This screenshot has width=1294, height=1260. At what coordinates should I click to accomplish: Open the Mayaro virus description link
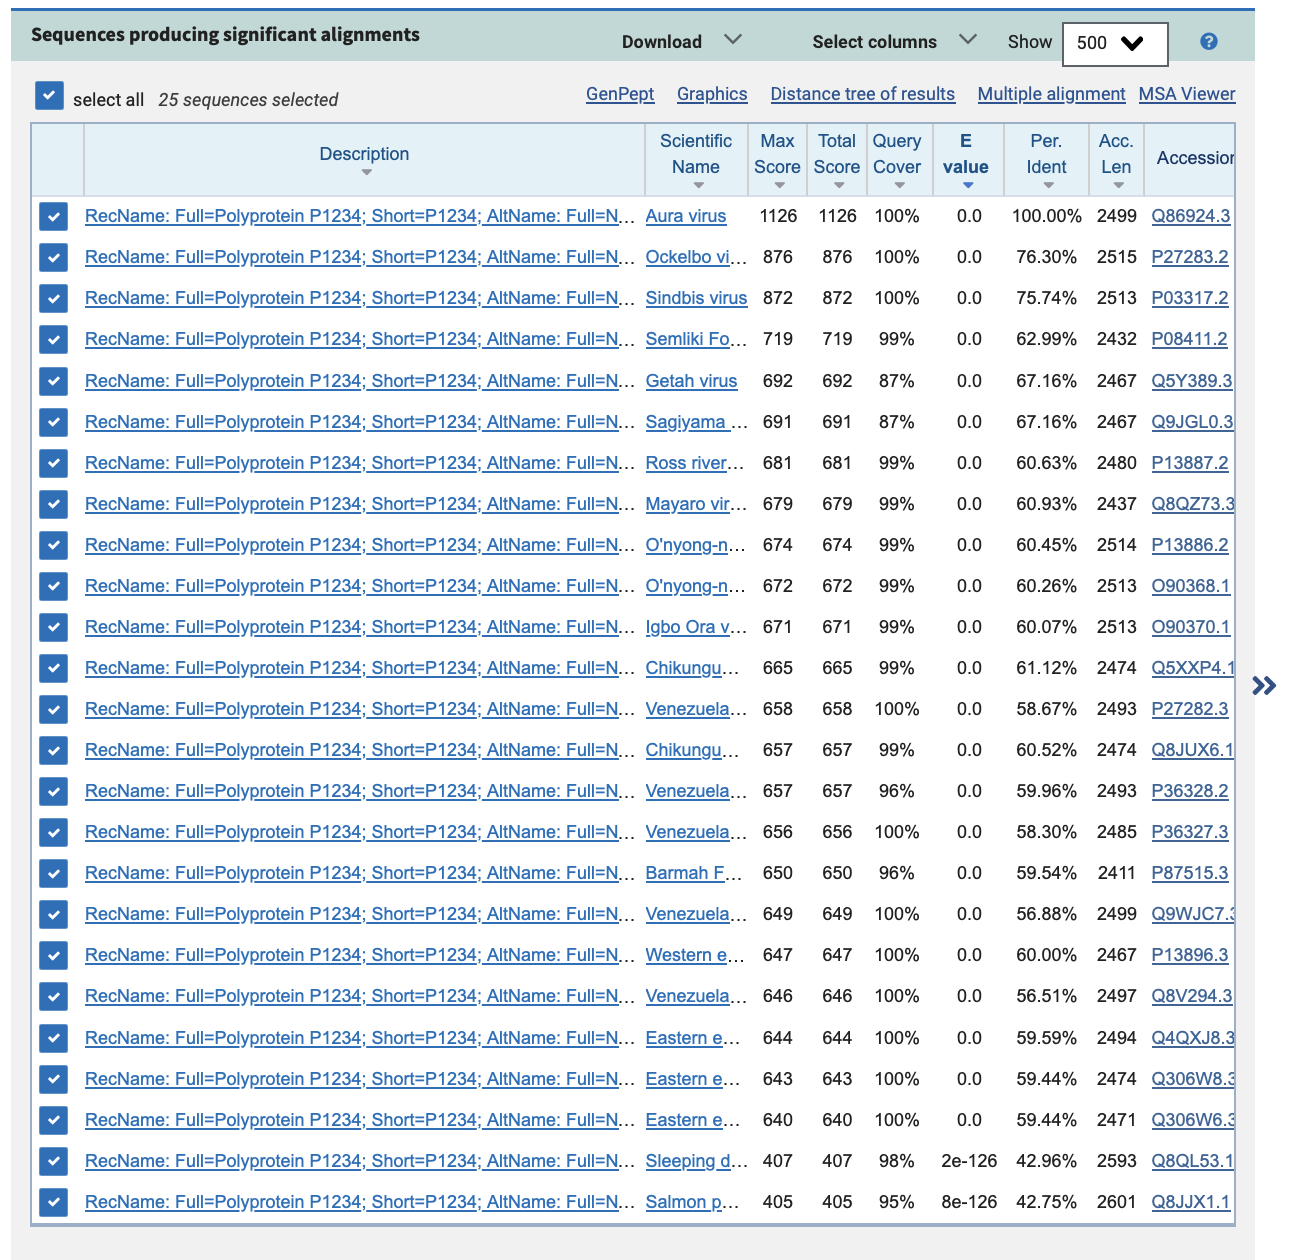pos(360,504)
